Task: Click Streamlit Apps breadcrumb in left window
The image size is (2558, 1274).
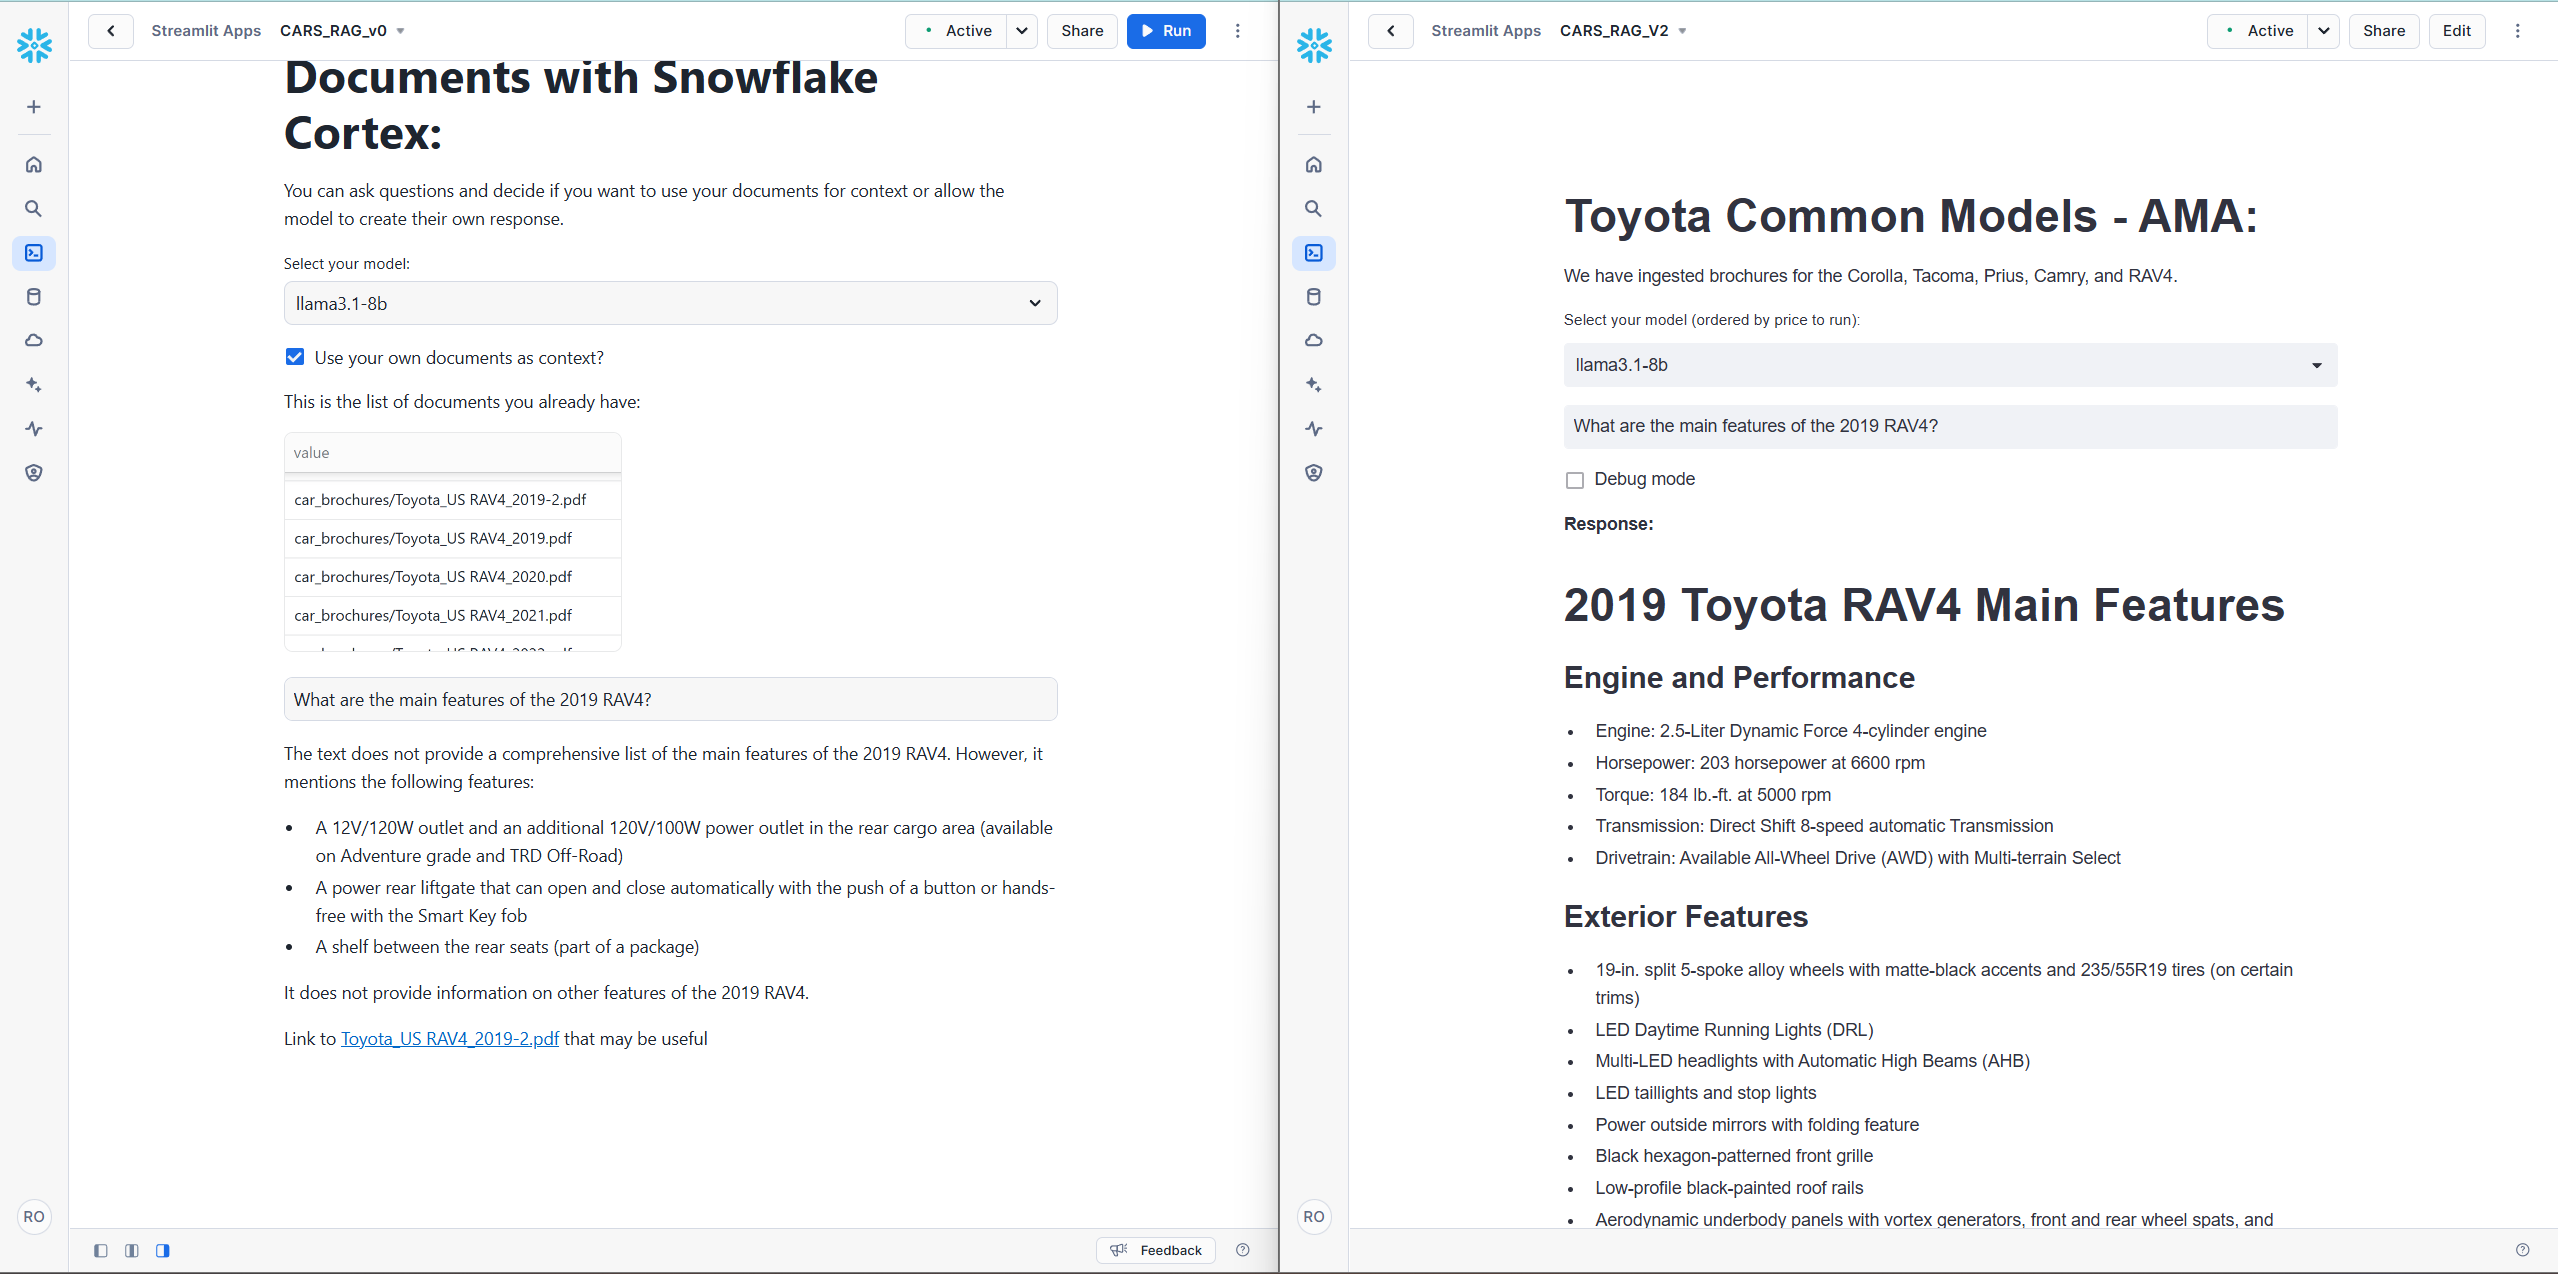Action: click(x=206, y=31)
